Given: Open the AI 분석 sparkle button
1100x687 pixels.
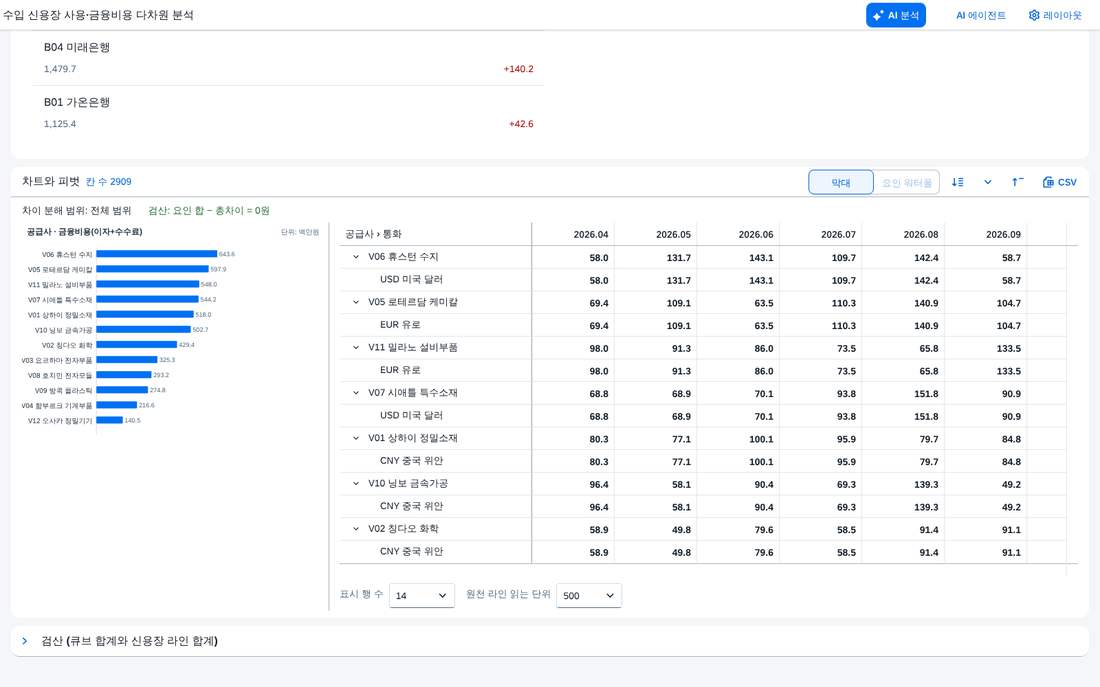Looking at the screenshot, I should tap(896, 15).
